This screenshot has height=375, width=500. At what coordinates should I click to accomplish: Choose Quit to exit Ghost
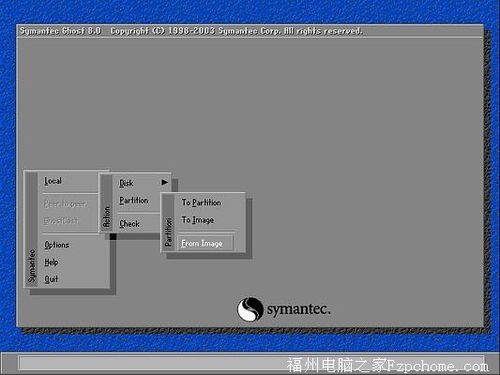click(51, 279)
